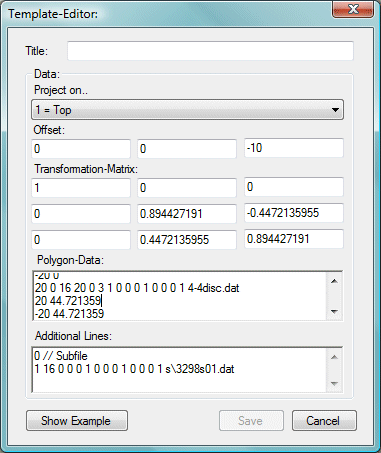
Task: Click the Polygon-Data line containing 4-4disc.dat
Action: coord(137,288)
